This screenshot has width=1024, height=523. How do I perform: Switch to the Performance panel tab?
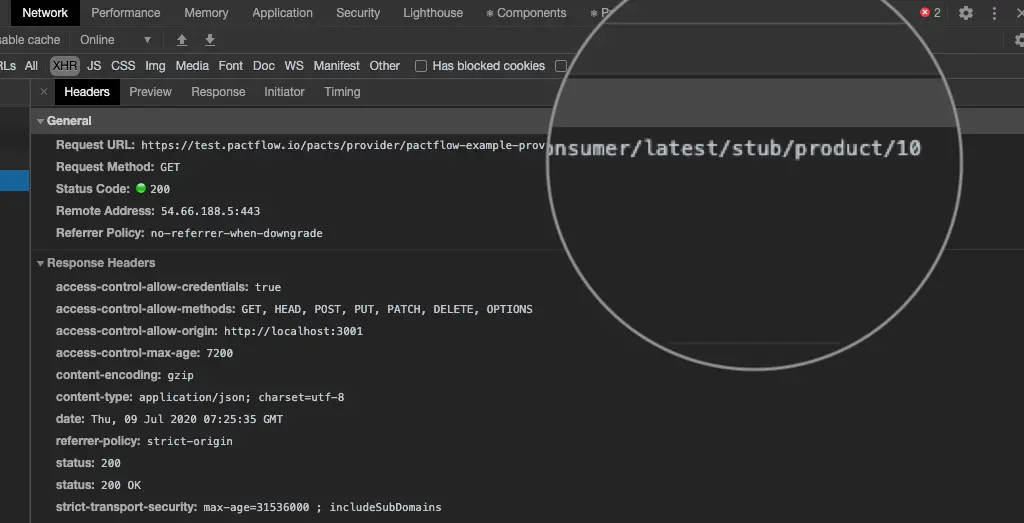126,13
